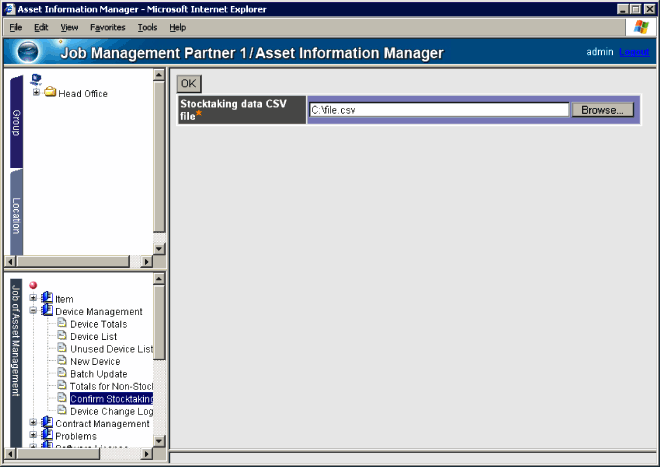
Task: Minimize the Internet Explorer window
Action: (623, 9)
